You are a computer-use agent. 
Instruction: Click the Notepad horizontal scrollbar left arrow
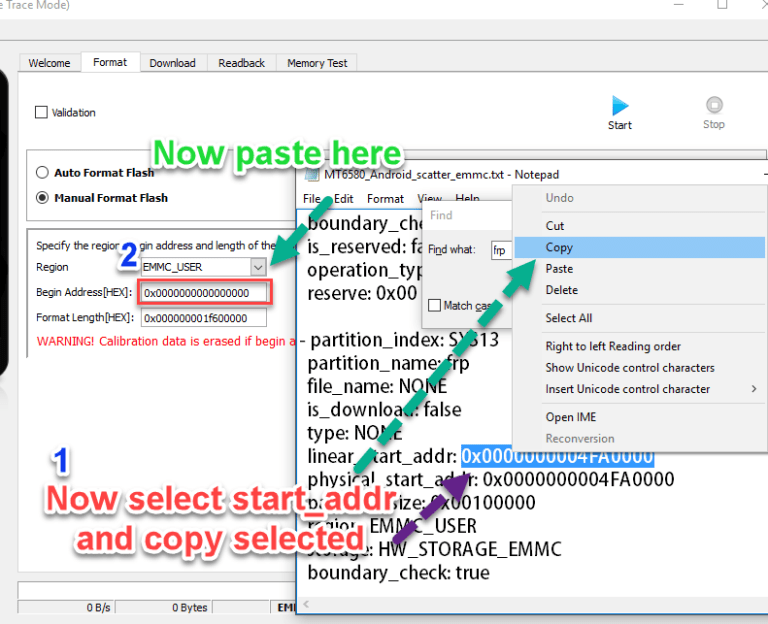306,604
